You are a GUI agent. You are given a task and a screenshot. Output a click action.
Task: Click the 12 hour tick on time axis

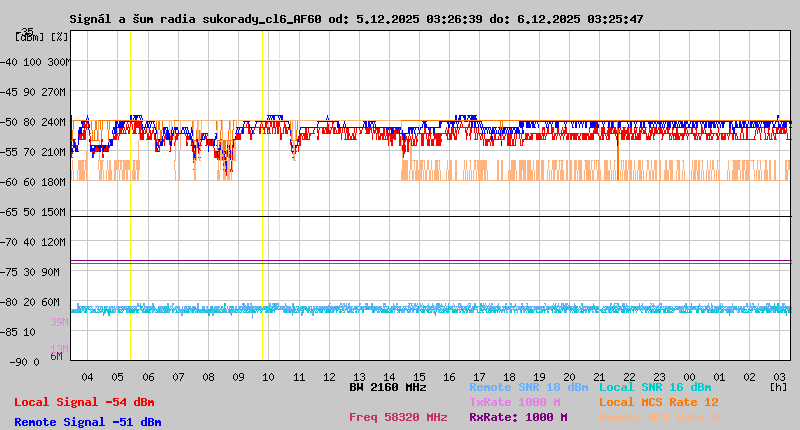point(329,376)
